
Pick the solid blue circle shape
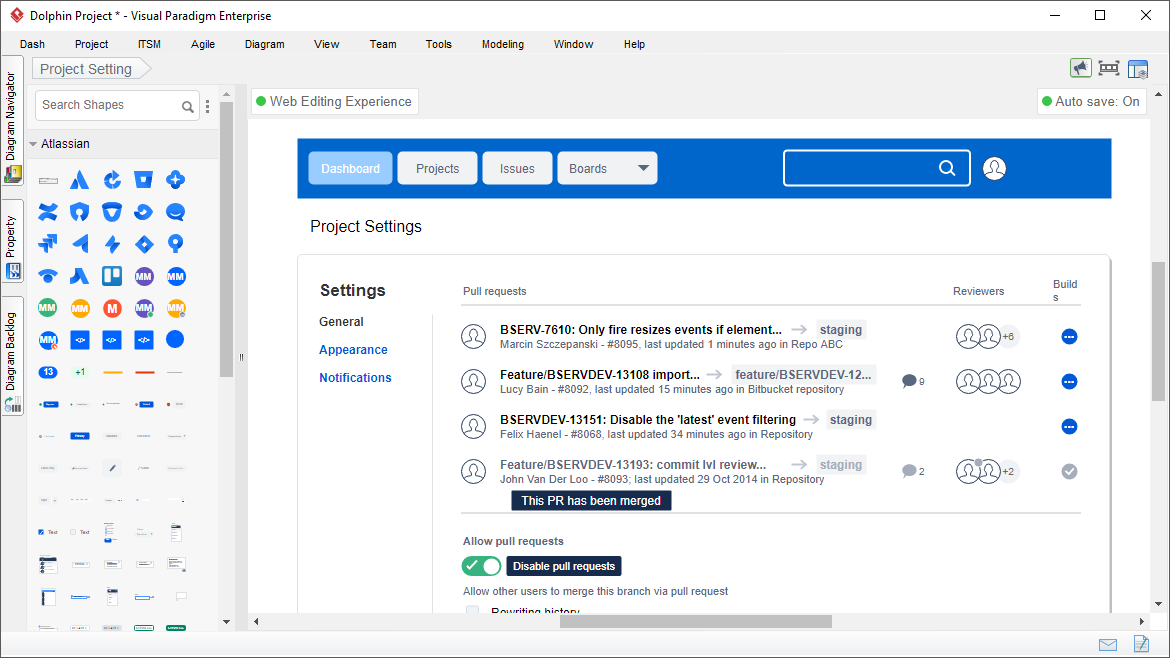[175, 339]
